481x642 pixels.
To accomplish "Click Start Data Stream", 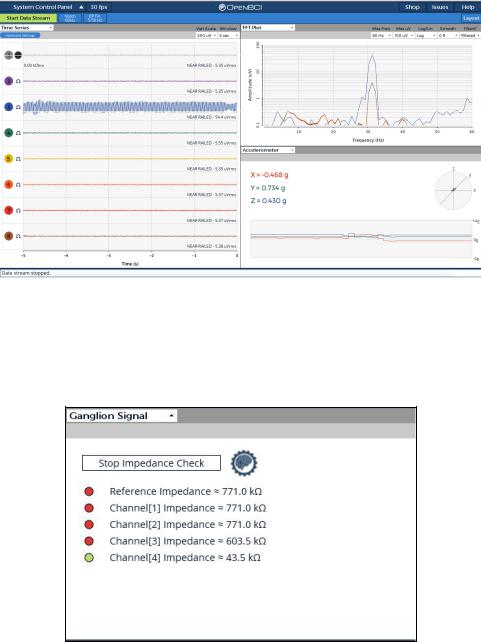I will pyautogui.click(x=28, y=18).
